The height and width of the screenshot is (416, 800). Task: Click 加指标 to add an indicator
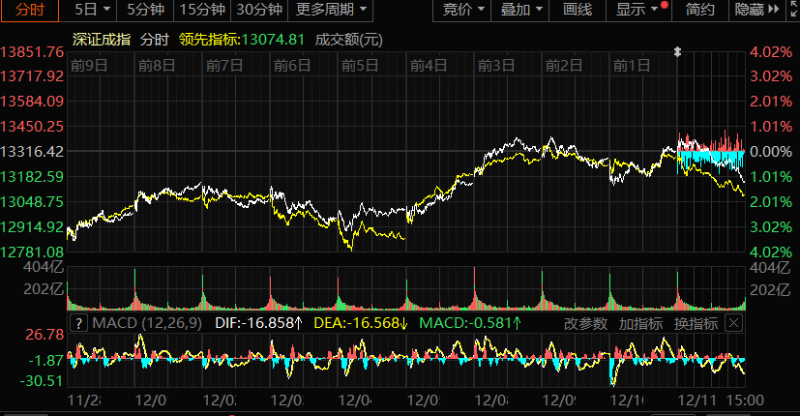point(639,324)
